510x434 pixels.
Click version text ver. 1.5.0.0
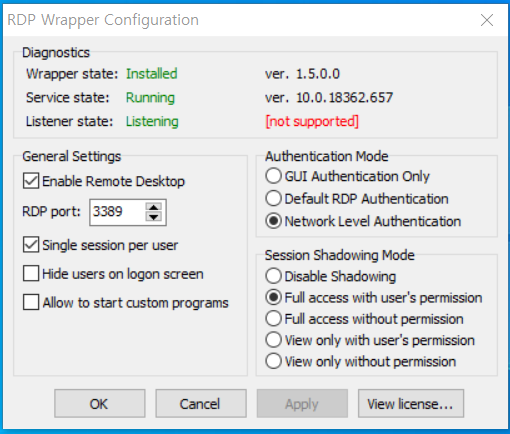point(302,74)
